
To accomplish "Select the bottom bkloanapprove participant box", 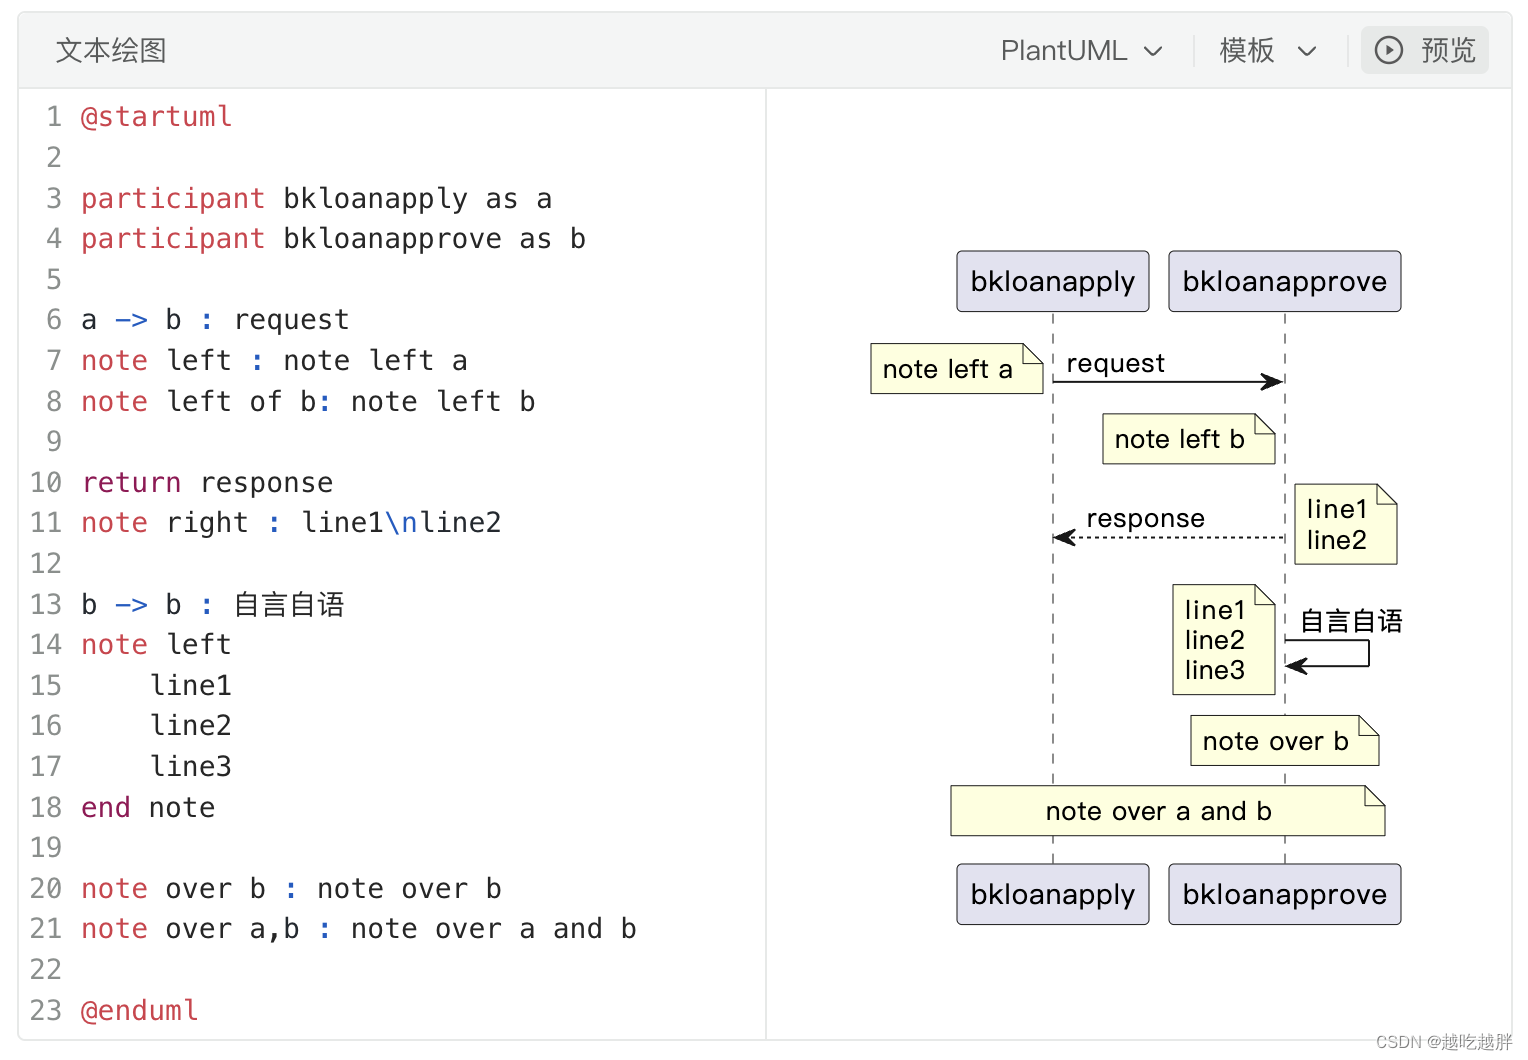I will point(1284,894).
